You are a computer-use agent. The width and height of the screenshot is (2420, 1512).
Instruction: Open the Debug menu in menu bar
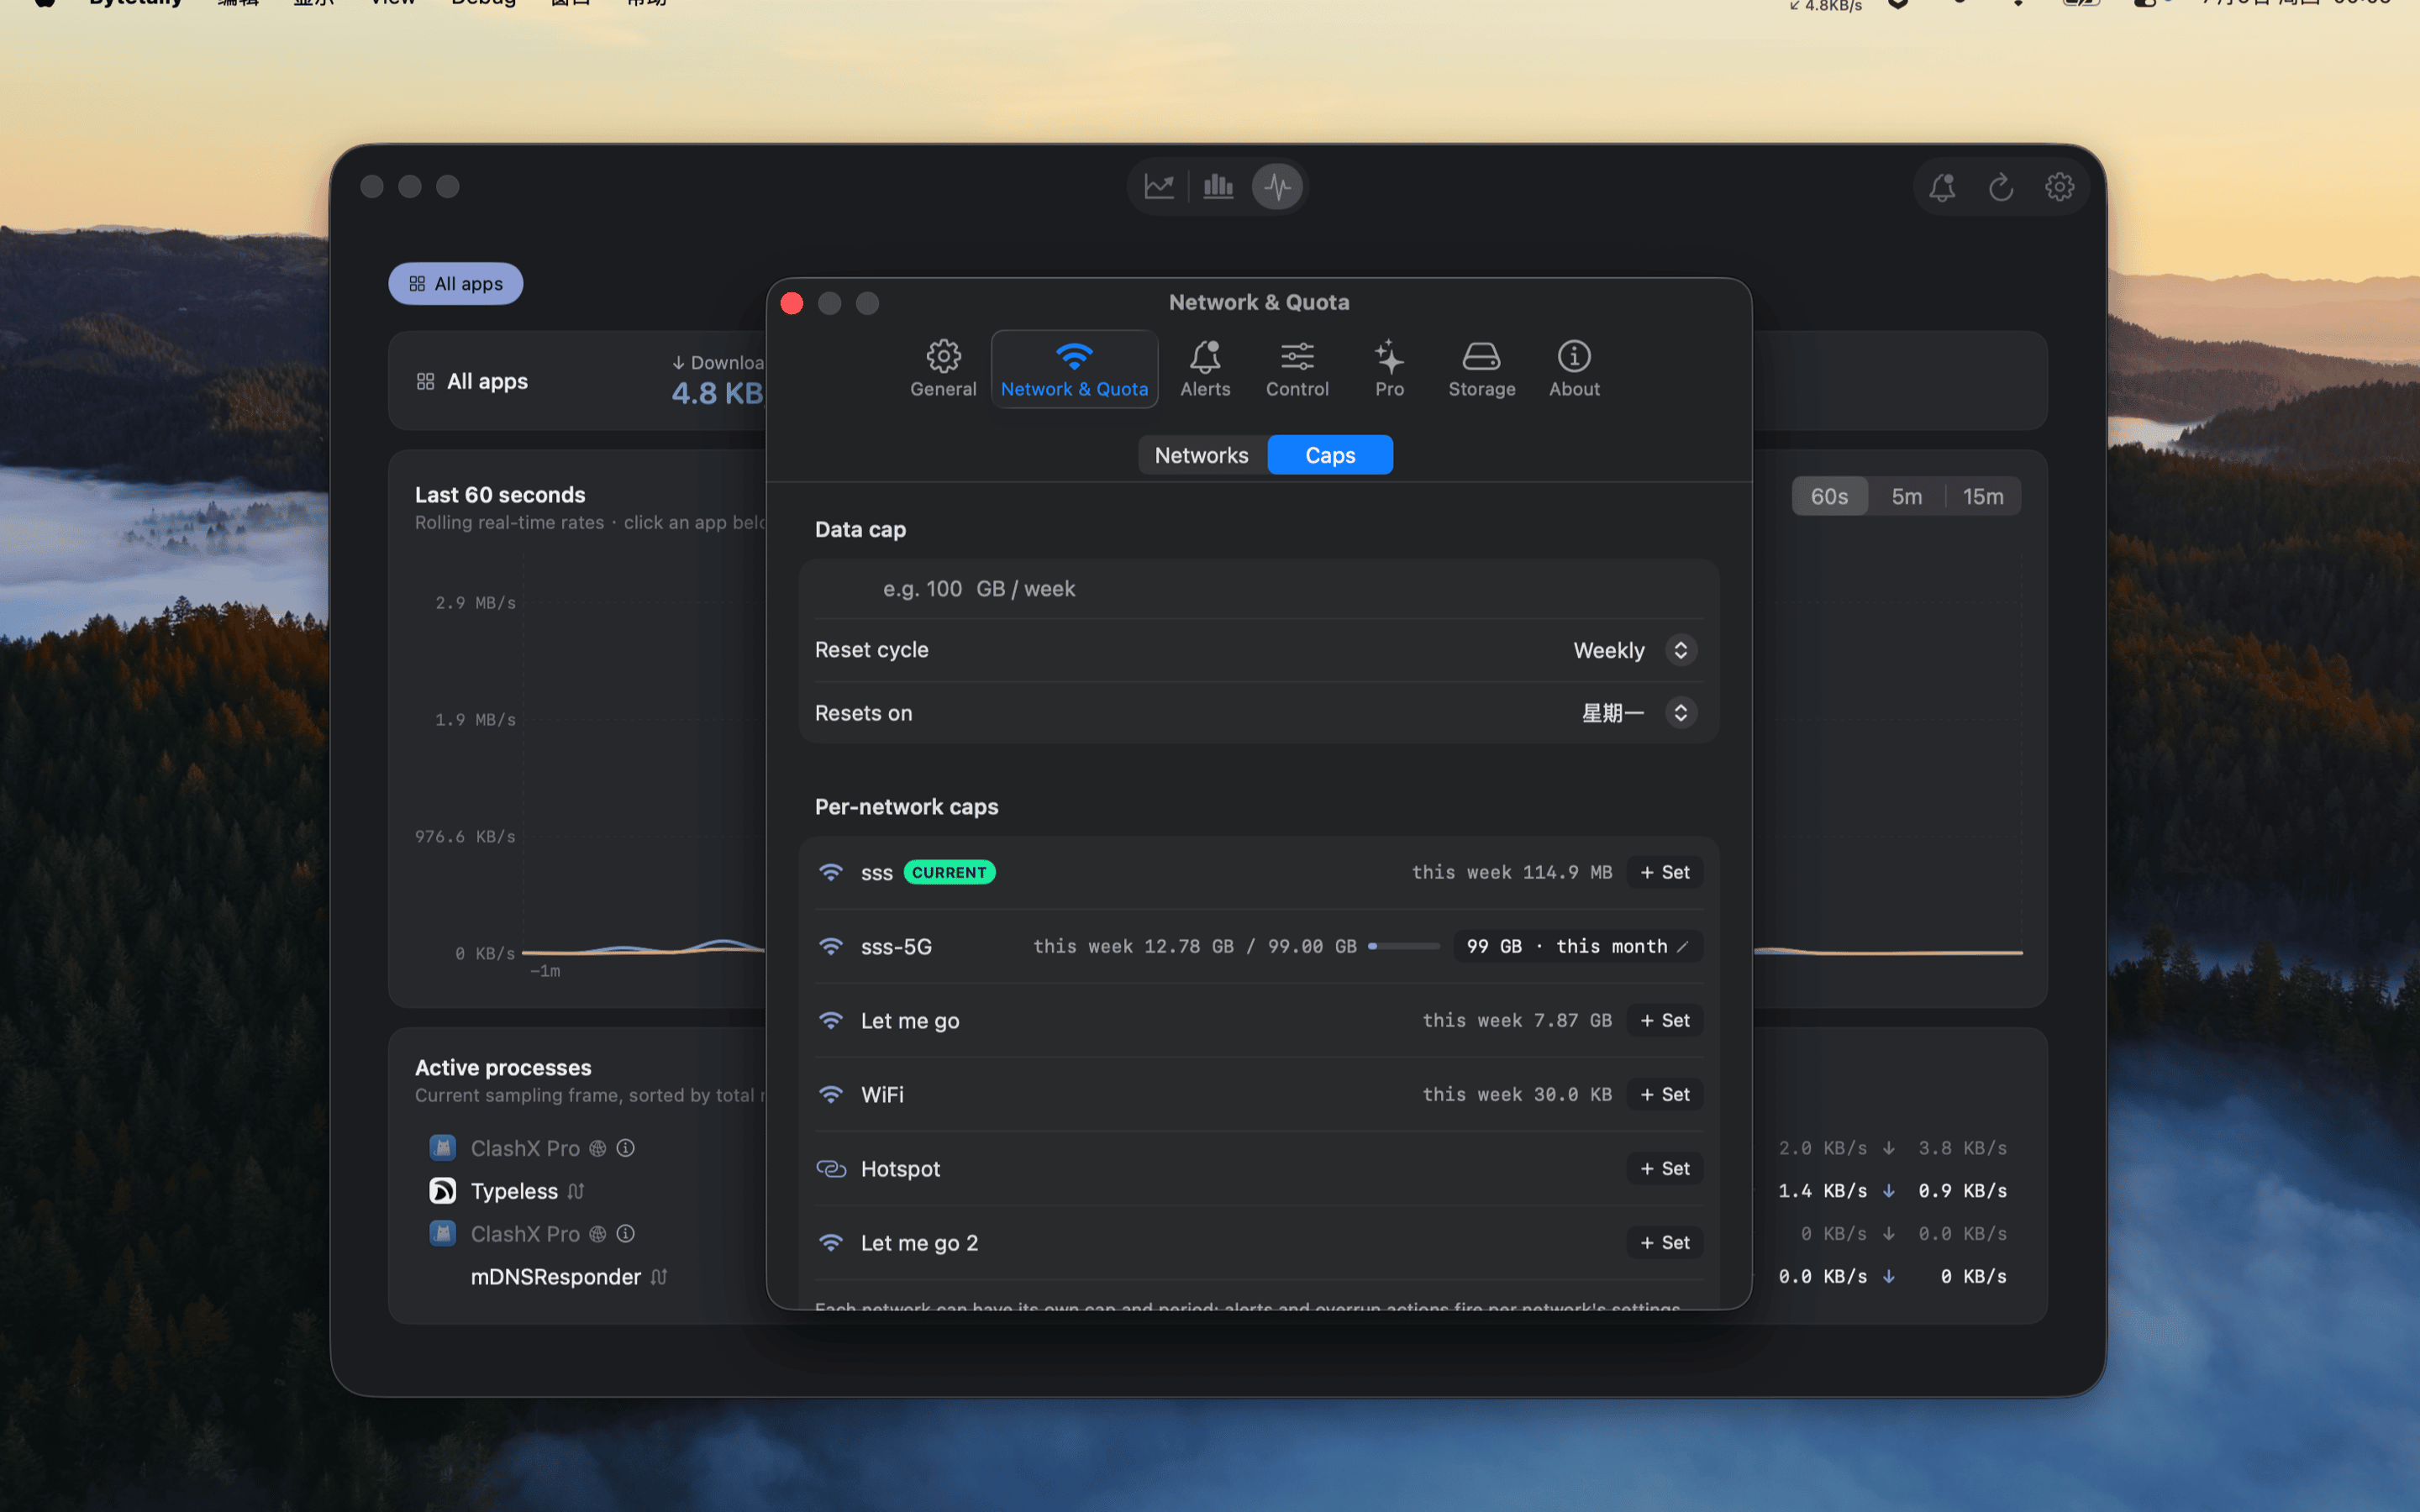click(483, 3)
